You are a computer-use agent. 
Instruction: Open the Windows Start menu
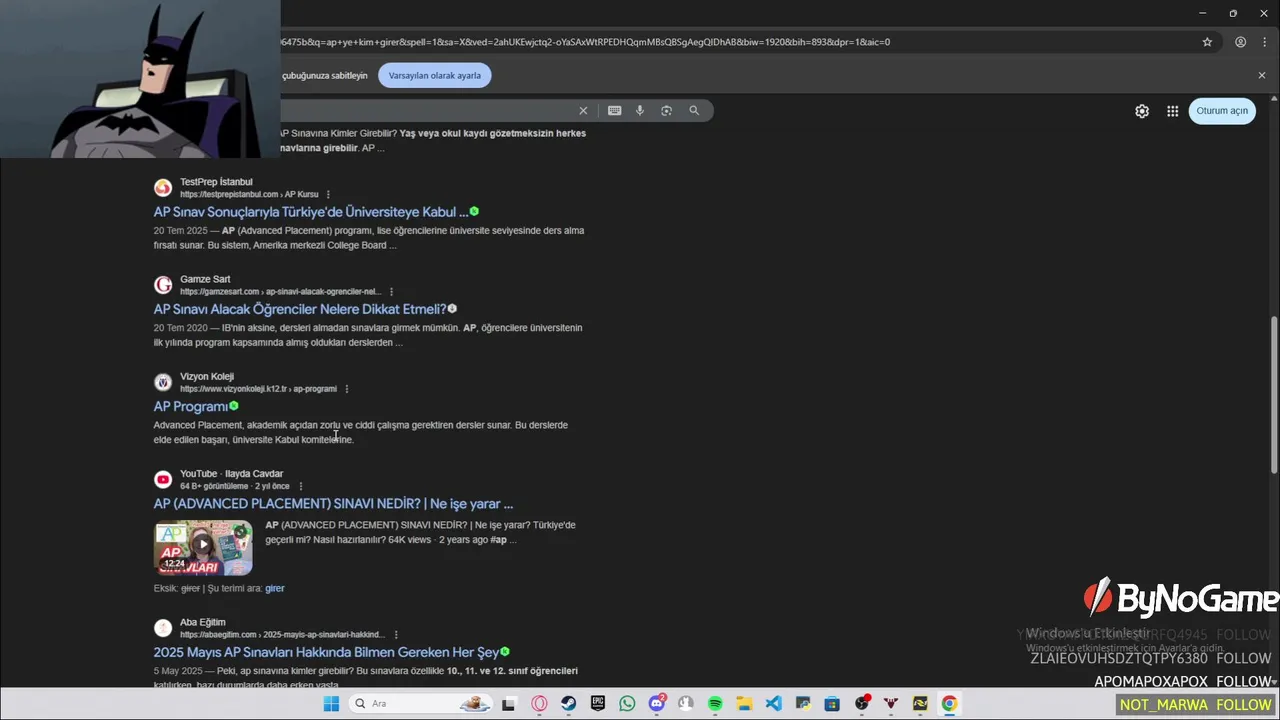click(331, 704)
